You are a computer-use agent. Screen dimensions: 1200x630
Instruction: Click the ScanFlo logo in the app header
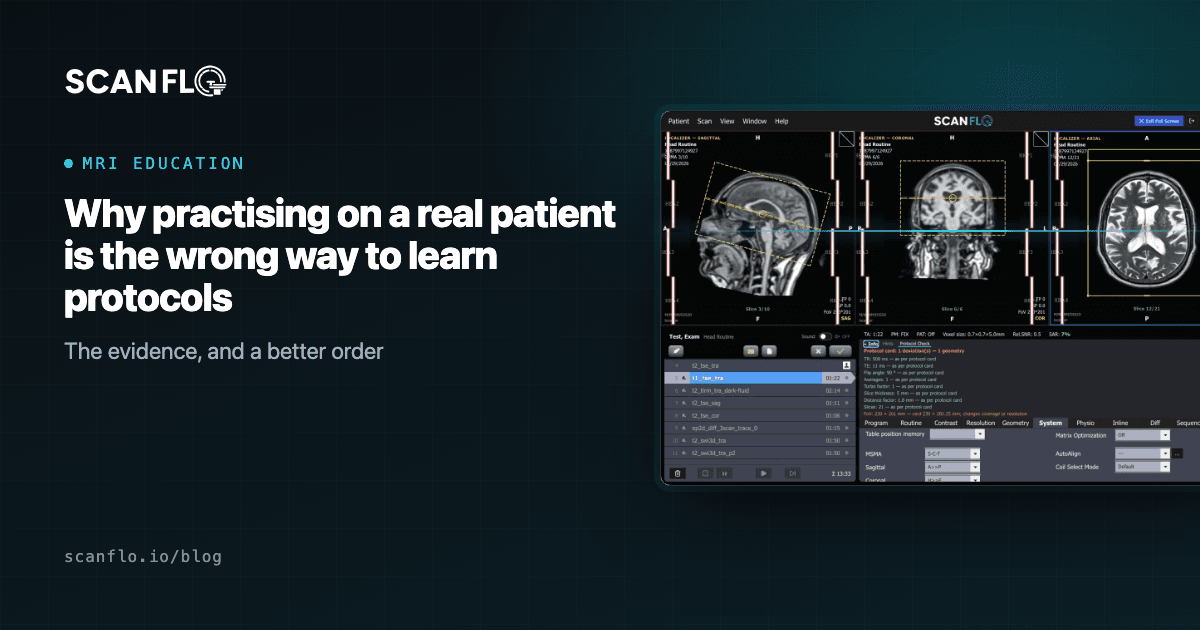coord(963,121)
